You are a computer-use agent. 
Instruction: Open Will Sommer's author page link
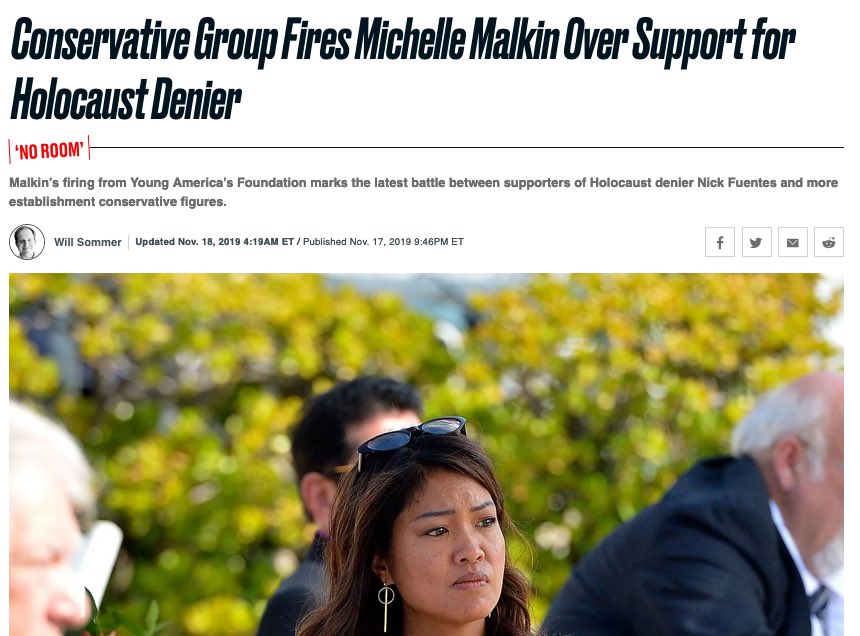click(88, 242)
